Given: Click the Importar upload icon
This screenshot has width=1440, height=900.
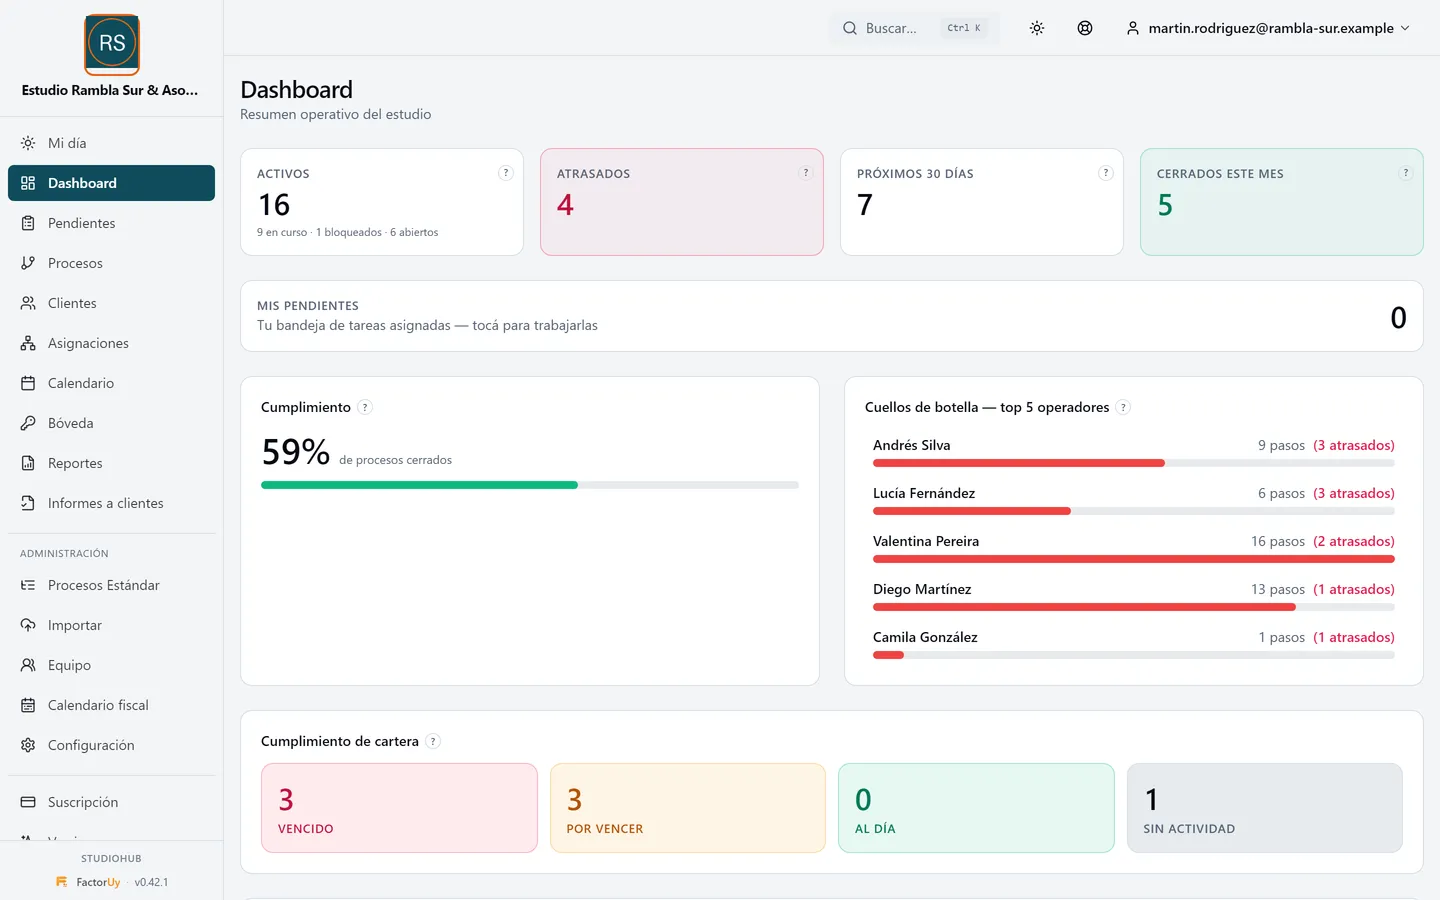Looking at the screenshot, I should 28,625.
